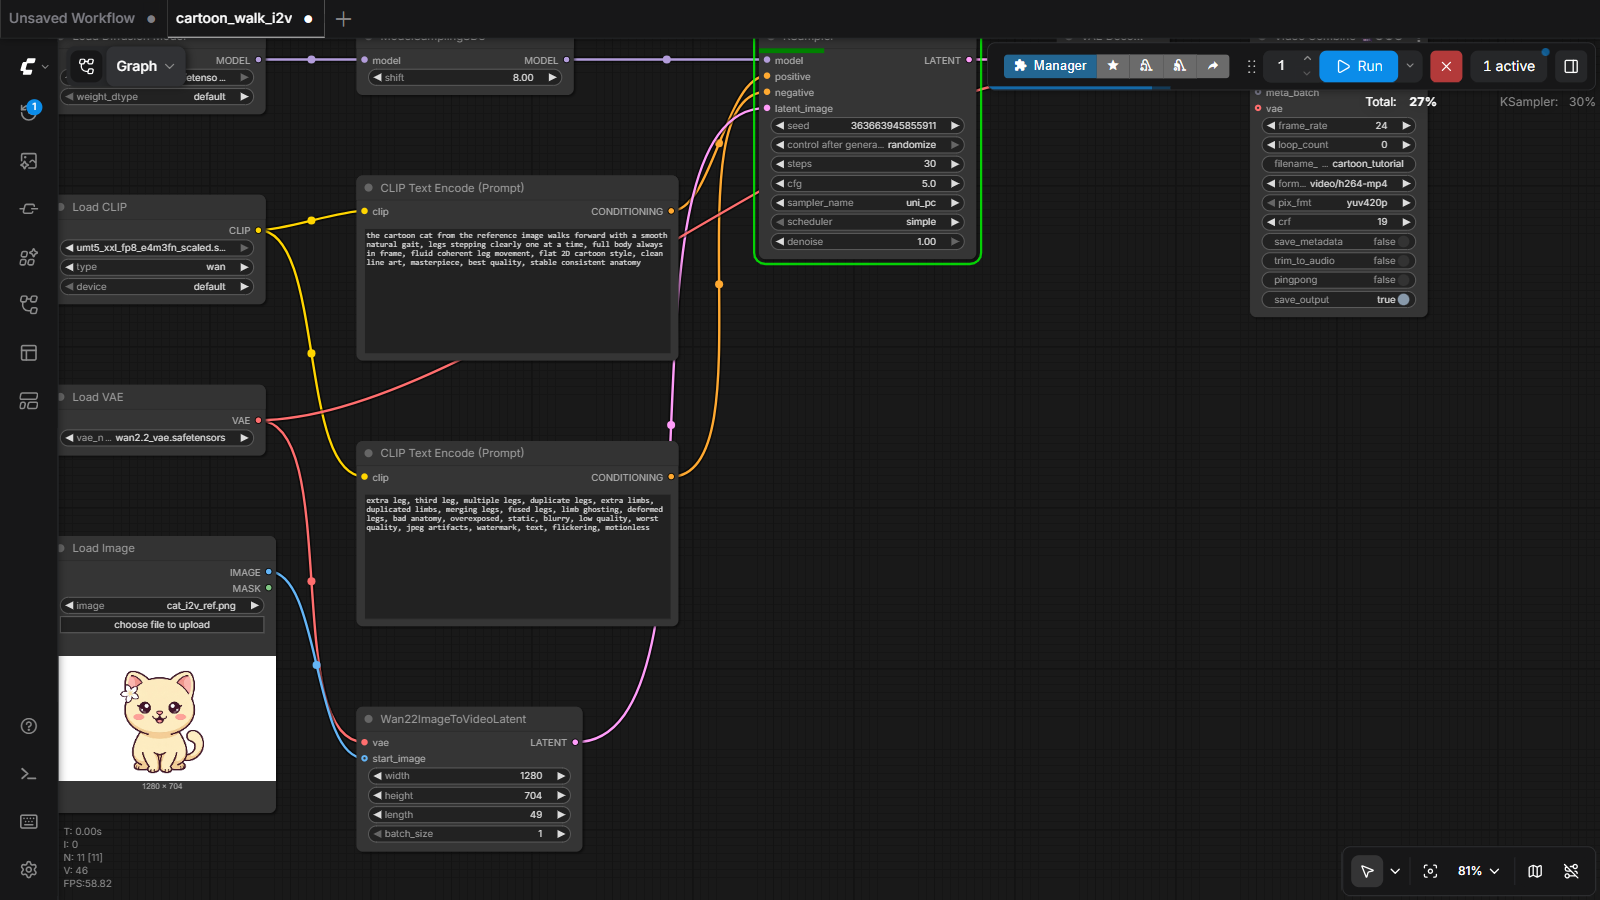The width and height of the screenshot is (1600, 900).
Task: Click the filename_prefix cartoon_tutorial field
Action: [1338, 164]
